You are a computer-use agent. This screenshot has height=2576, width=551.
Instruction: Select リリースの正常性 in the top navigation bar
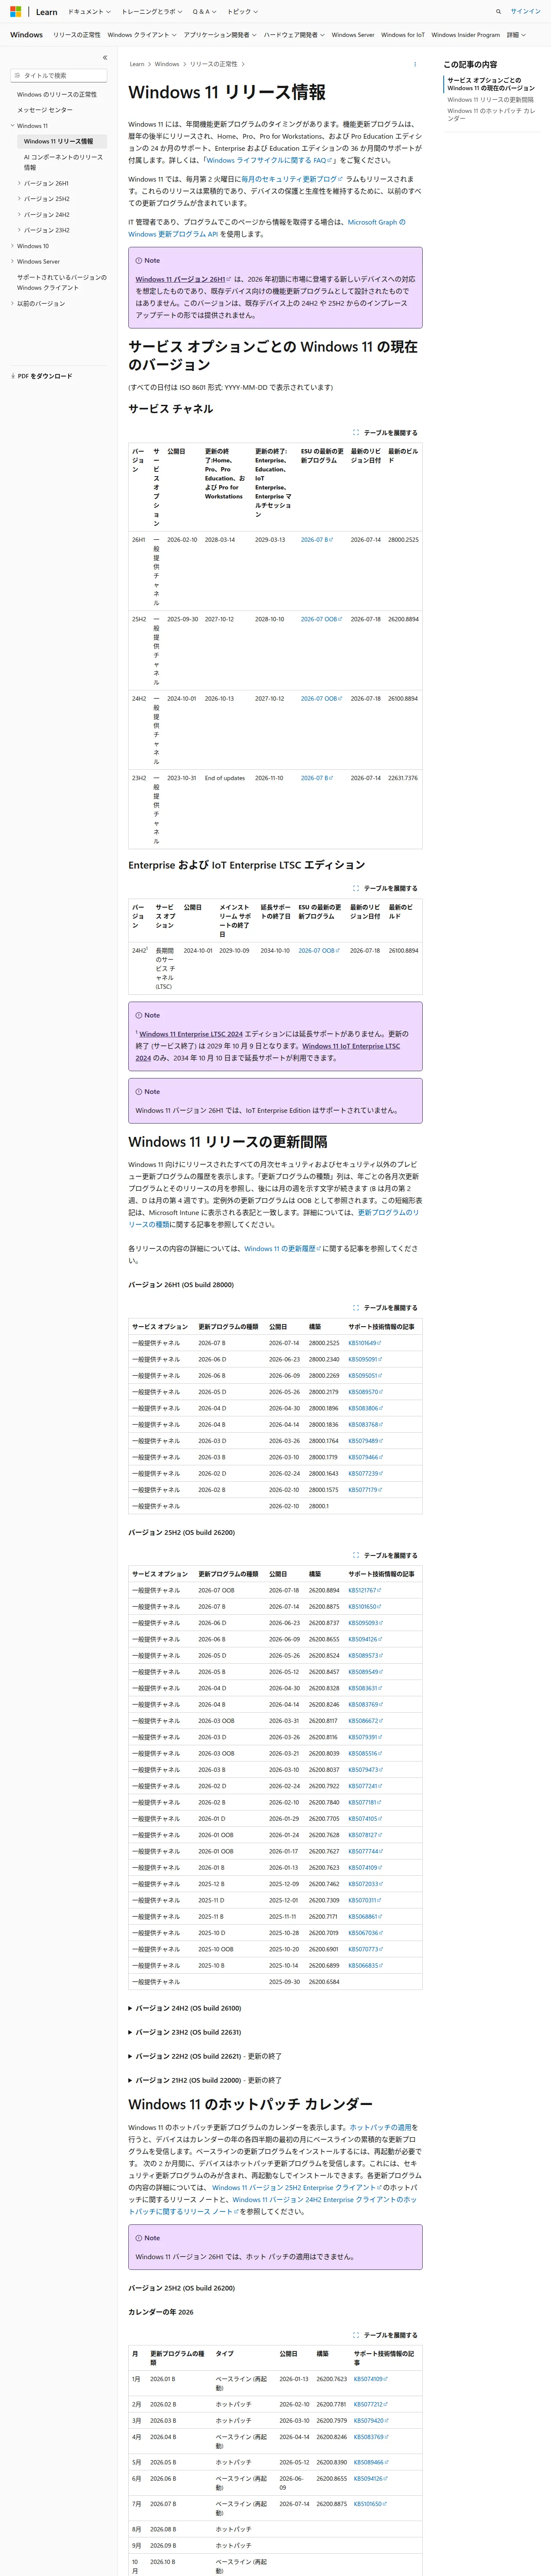click(77, 35)
